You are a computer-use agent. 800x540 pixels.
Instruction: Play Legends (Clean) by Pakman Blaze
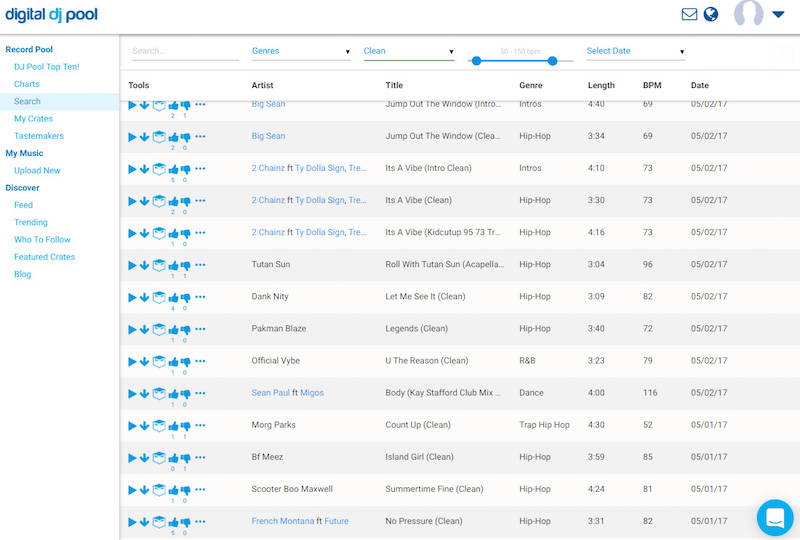[x=132, y=330]
